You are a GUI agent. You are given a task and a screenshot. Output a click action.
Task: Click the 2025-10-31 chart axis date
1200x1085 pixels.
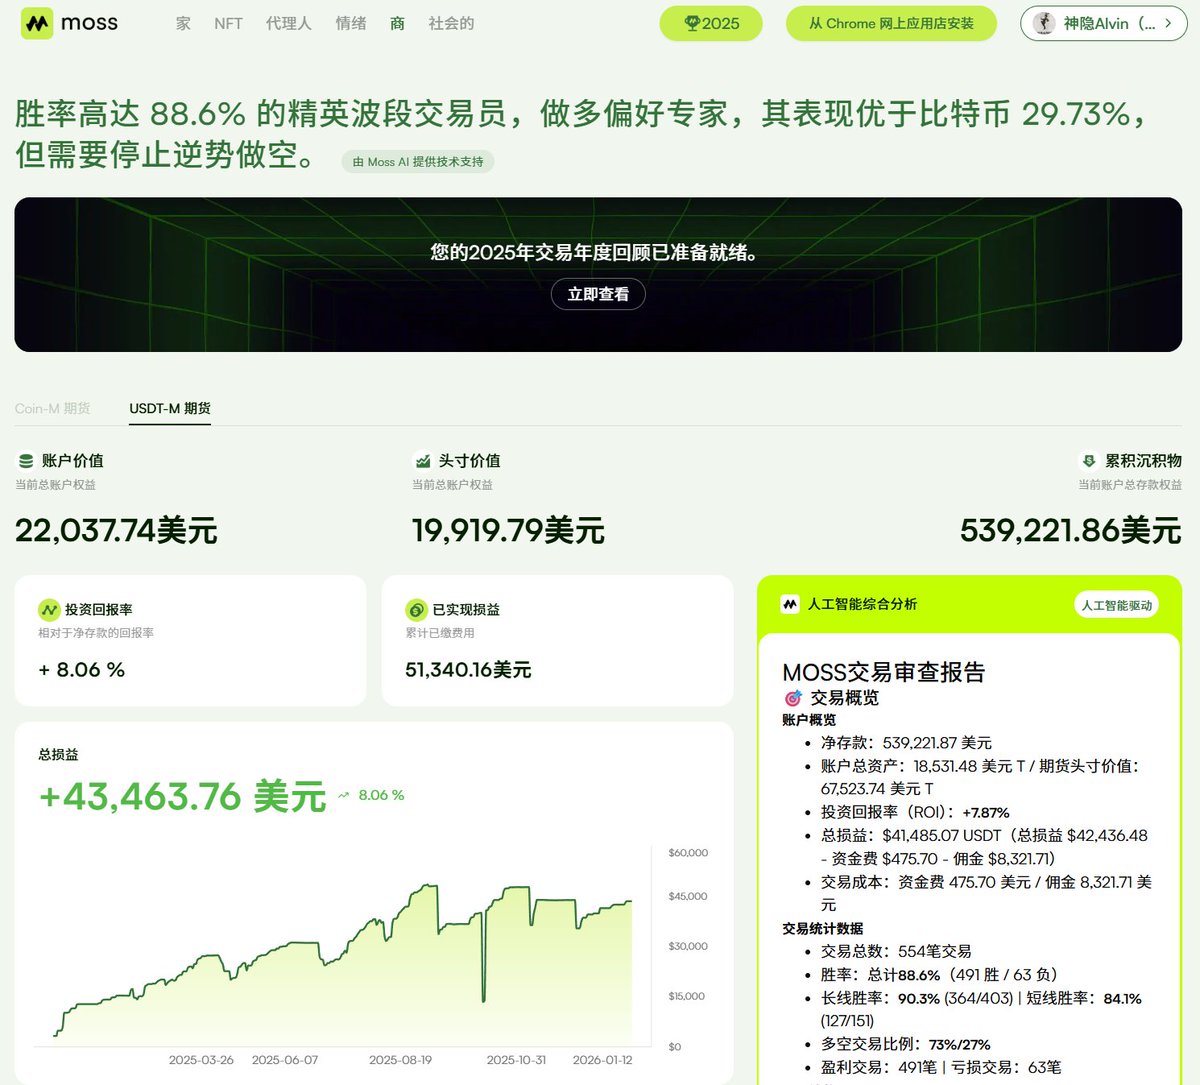516,1060
